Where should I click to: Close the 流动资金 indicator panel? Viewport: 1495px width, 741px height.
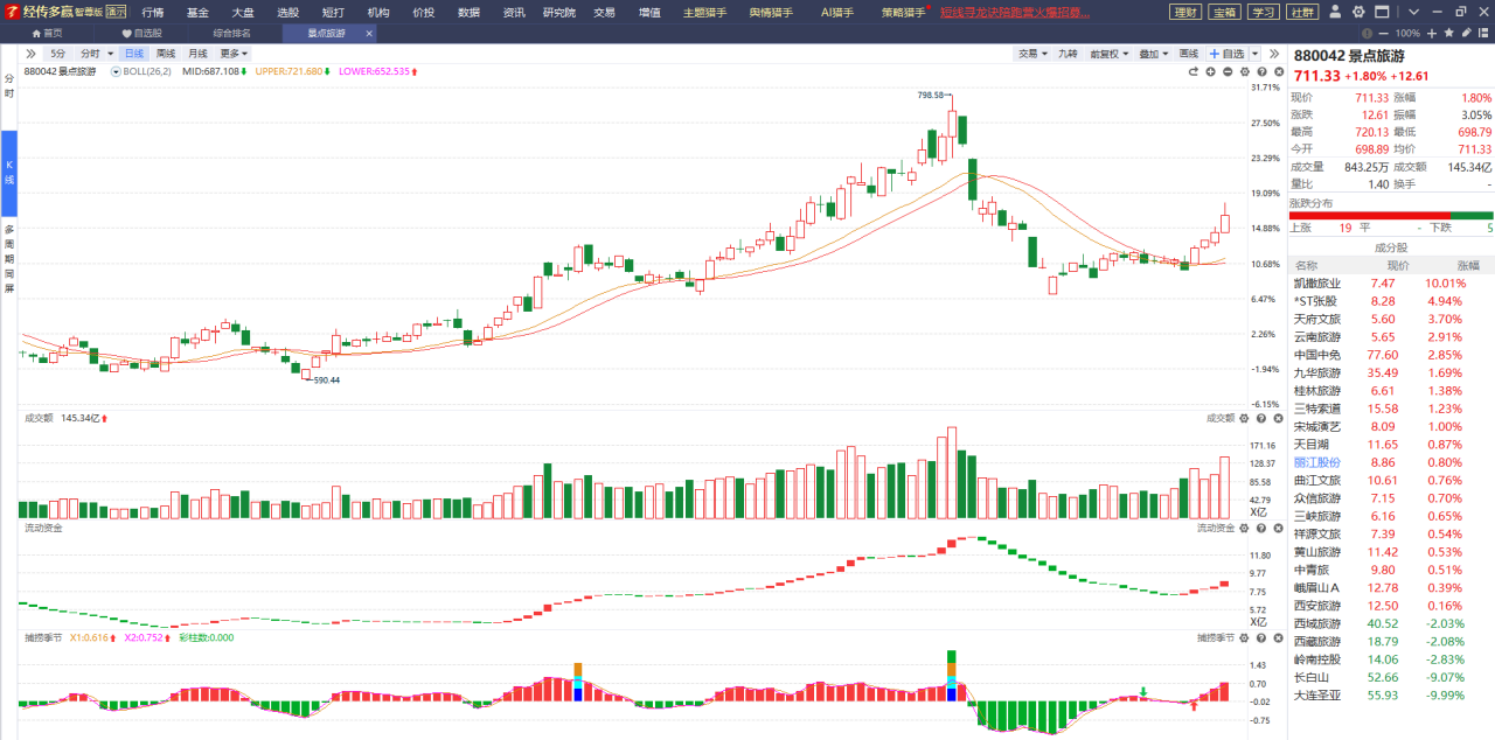click(x=1277, y=528)
